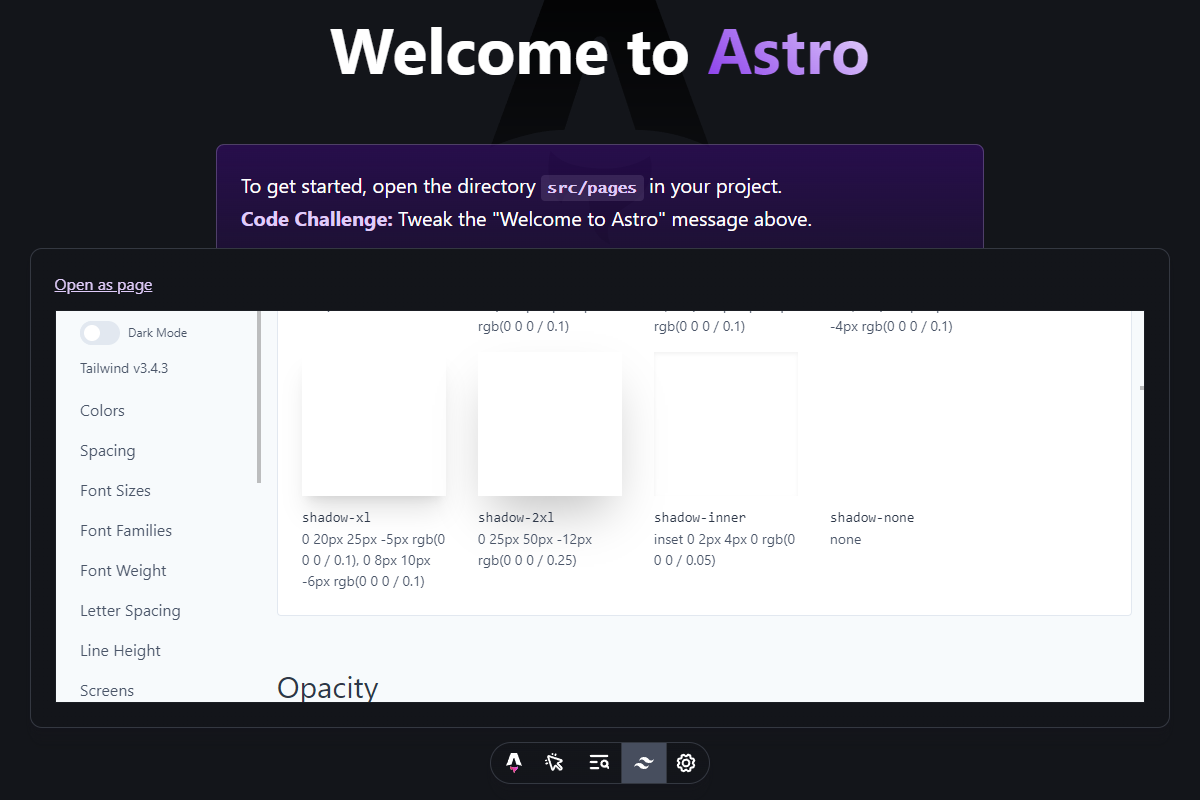Click the shadow-none label

click(872, 518)
